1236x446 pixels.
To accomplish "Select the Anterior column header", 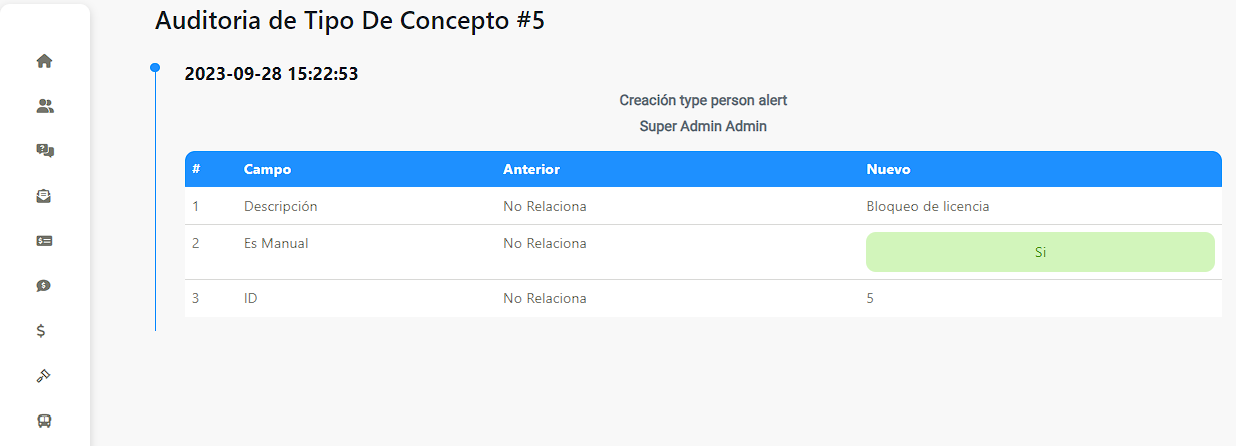I will [x=531, y=169].
